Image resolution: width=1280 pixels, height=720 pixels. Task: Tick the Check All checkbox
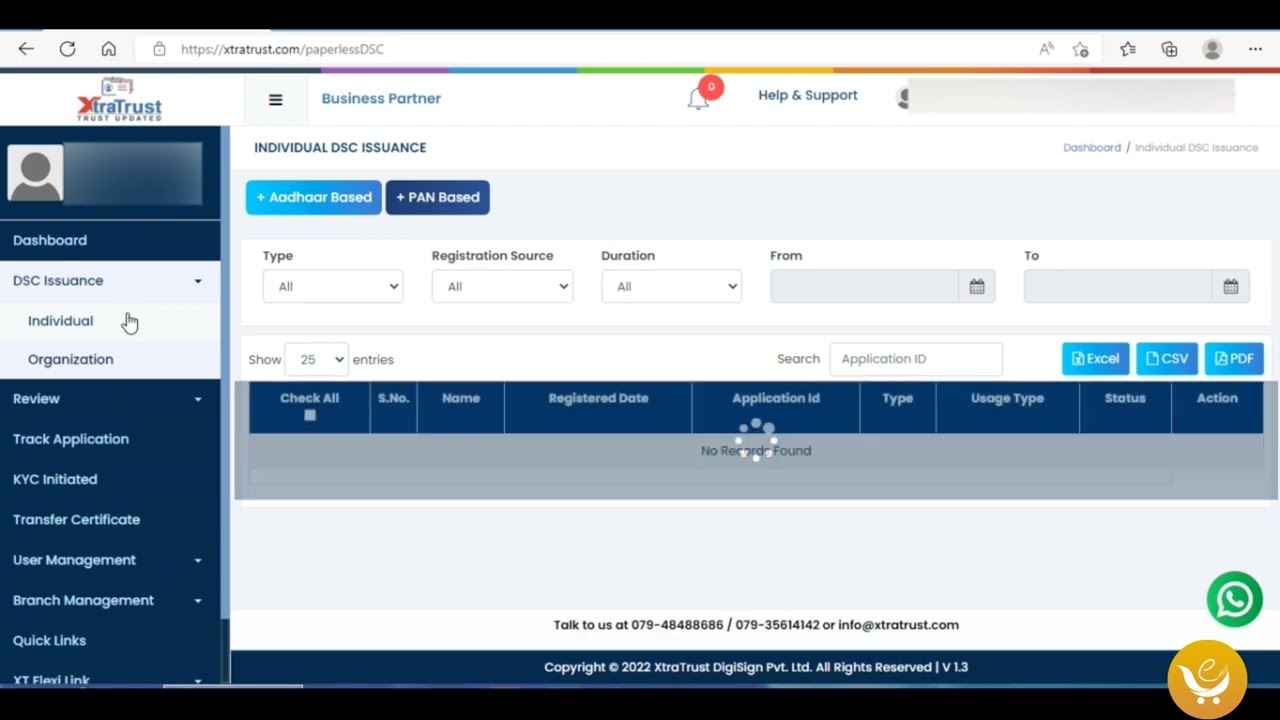tap(310, 415)
